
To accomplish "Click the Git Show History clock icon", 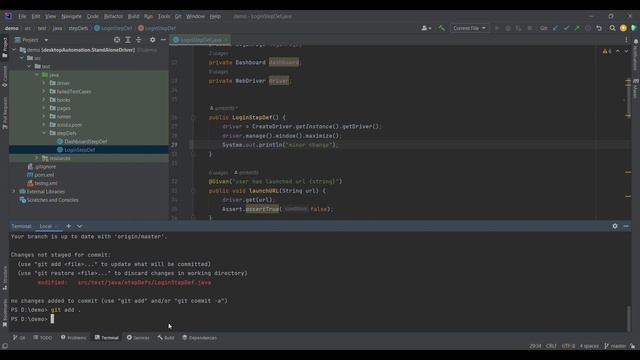I will 588,28.
